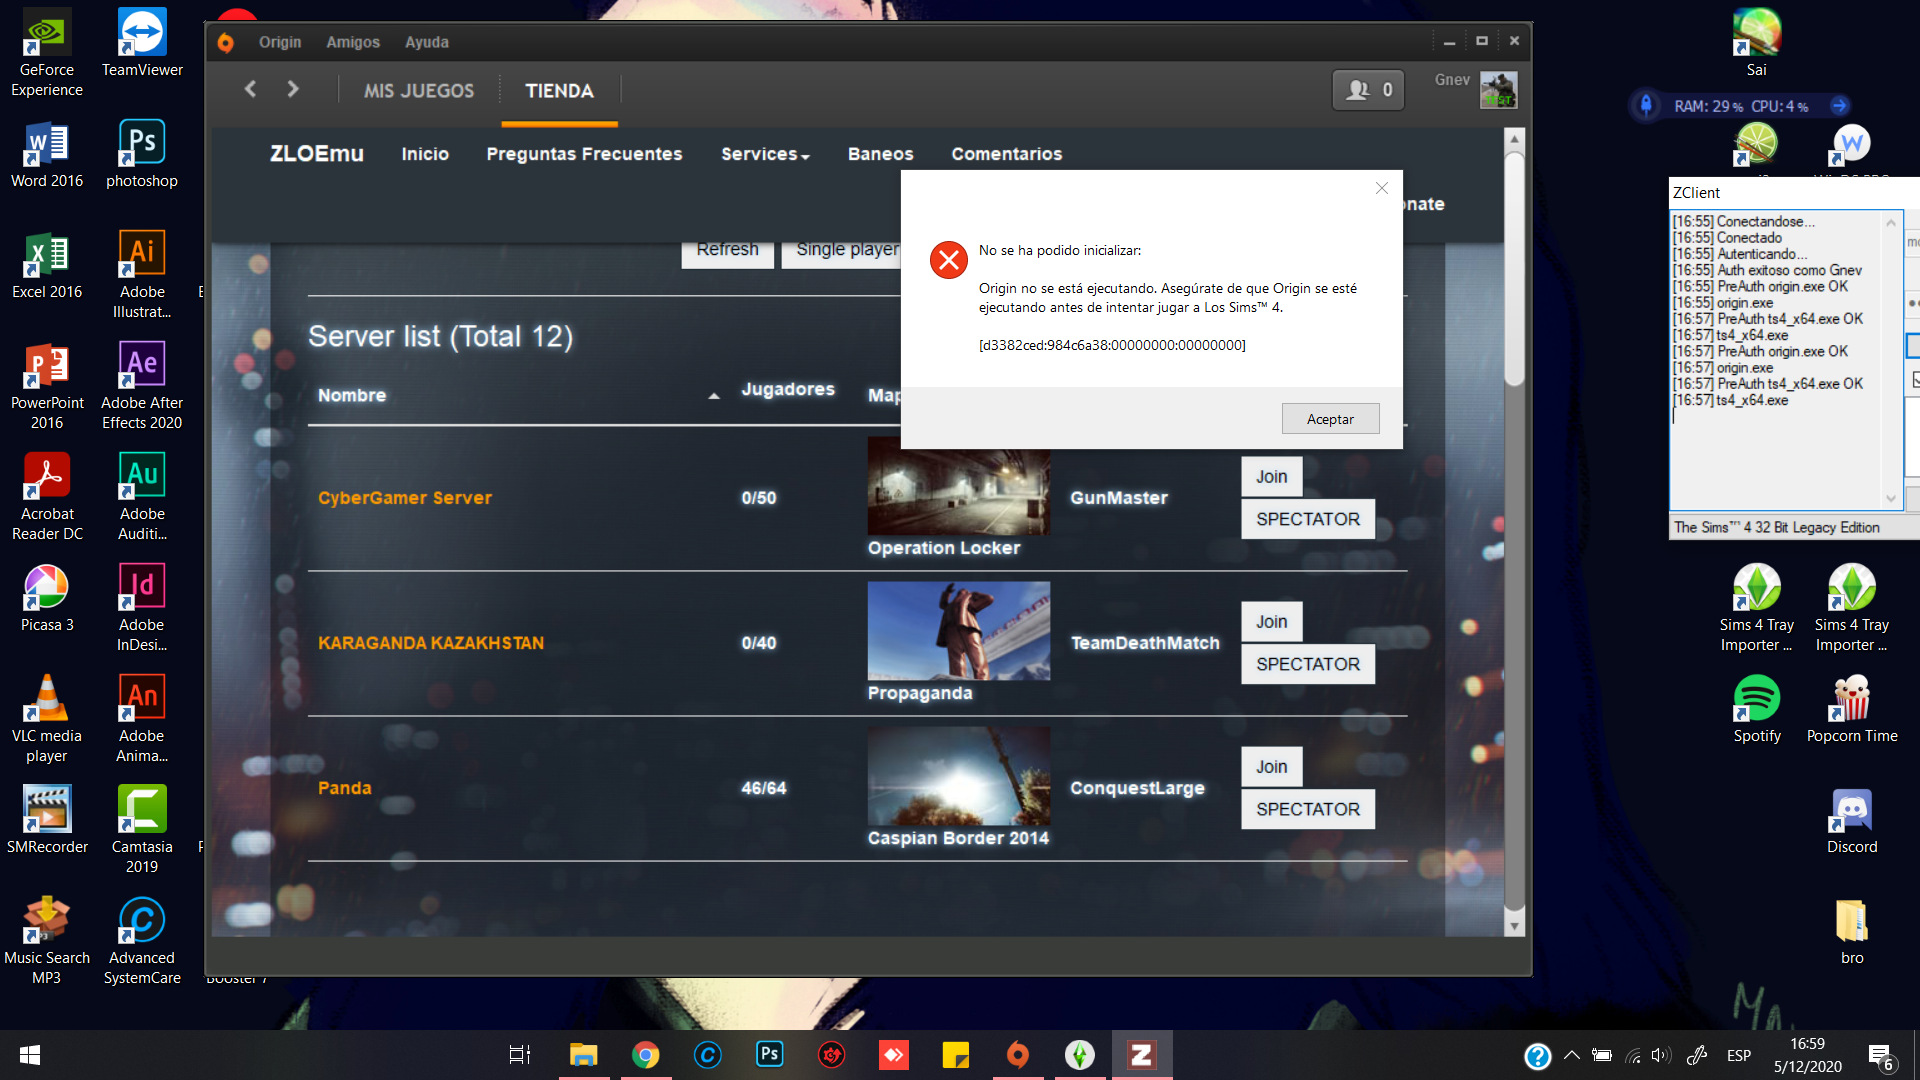Join CyberGamer Server

coord(1271,477)
